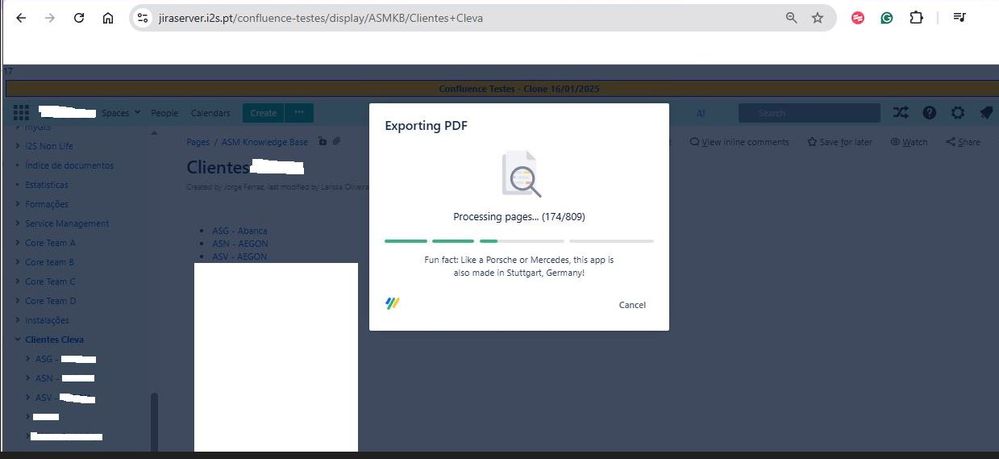Bookmark this page with the star
Viewport: 999px width, 459px height.
coord(817,18)
